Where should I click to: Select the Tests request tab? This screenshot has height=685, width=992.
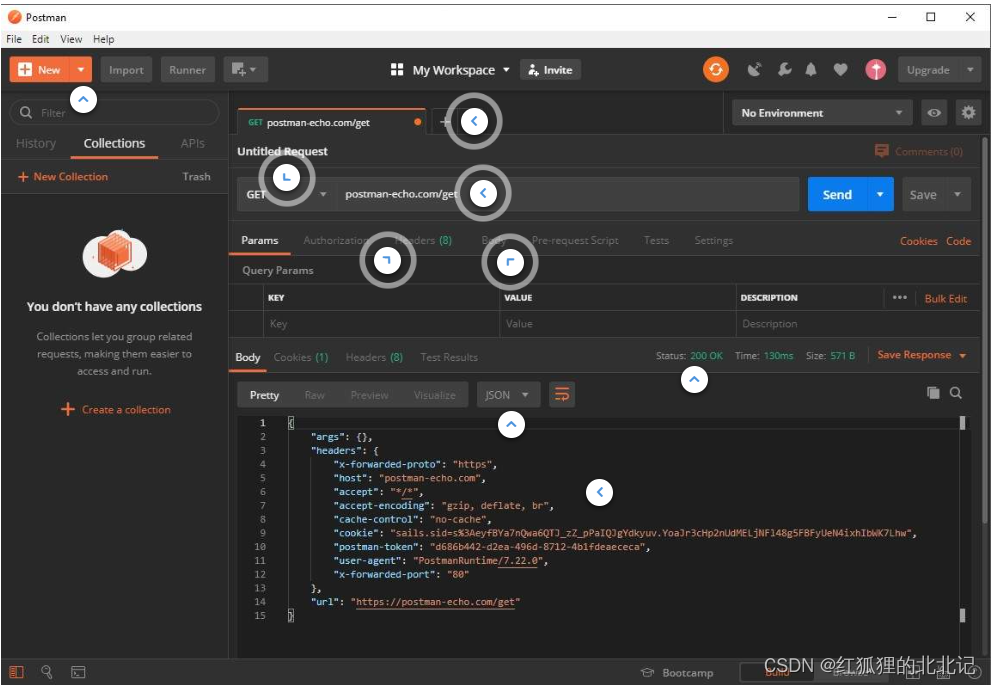[x=656, y=240]
